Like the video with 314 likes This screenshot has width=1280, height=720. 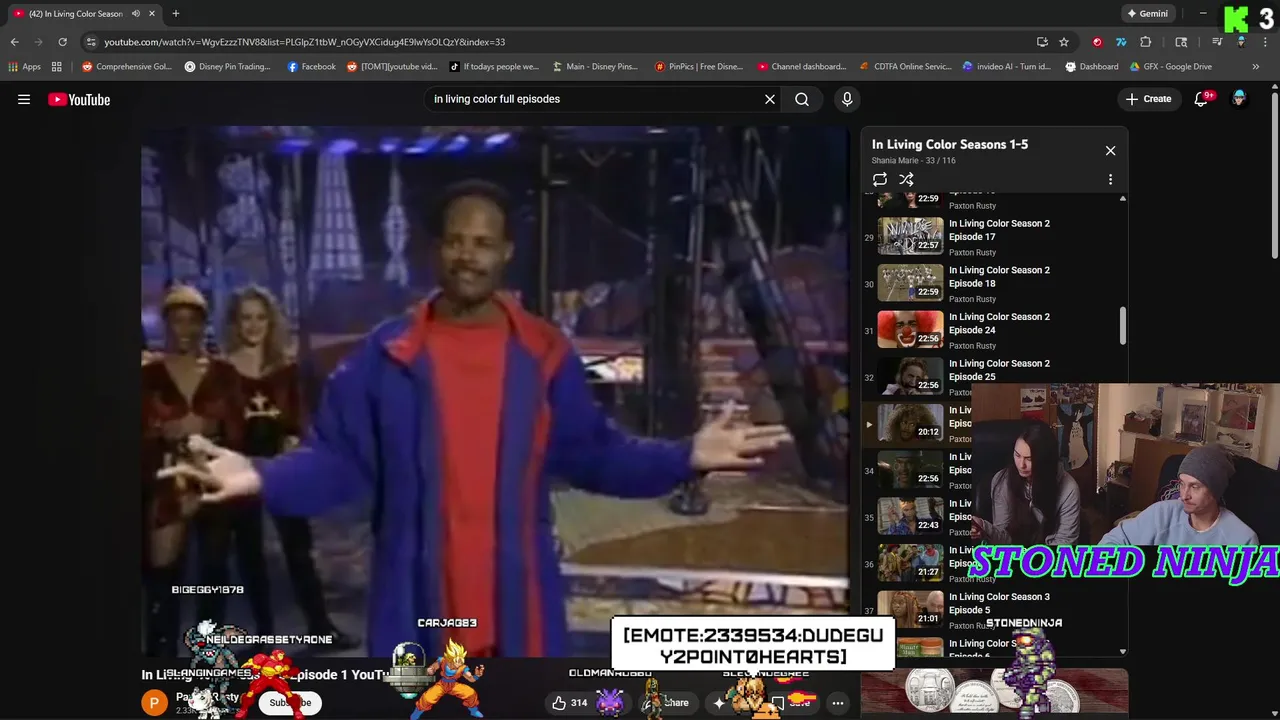tap(568, 703)
